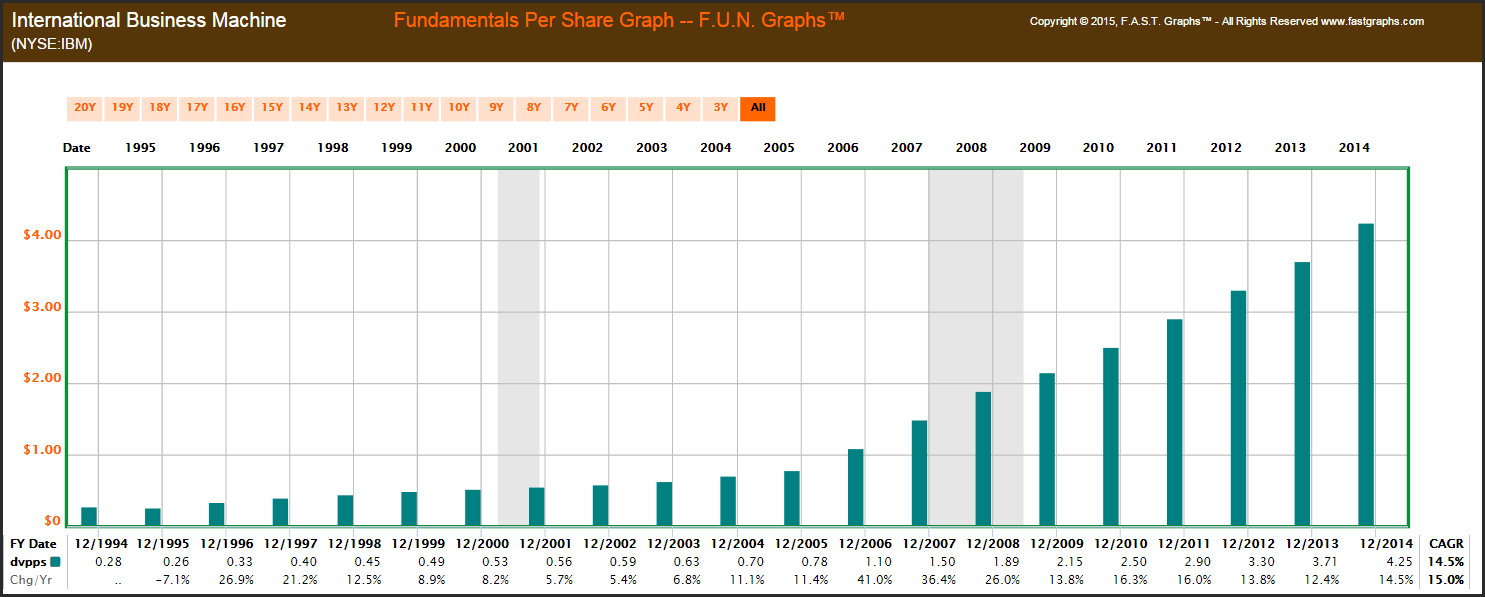The height and width of the screenshot is (597, 1485).
Task: Select the 12/2010 dividend bar
Action: [1110, 436]
